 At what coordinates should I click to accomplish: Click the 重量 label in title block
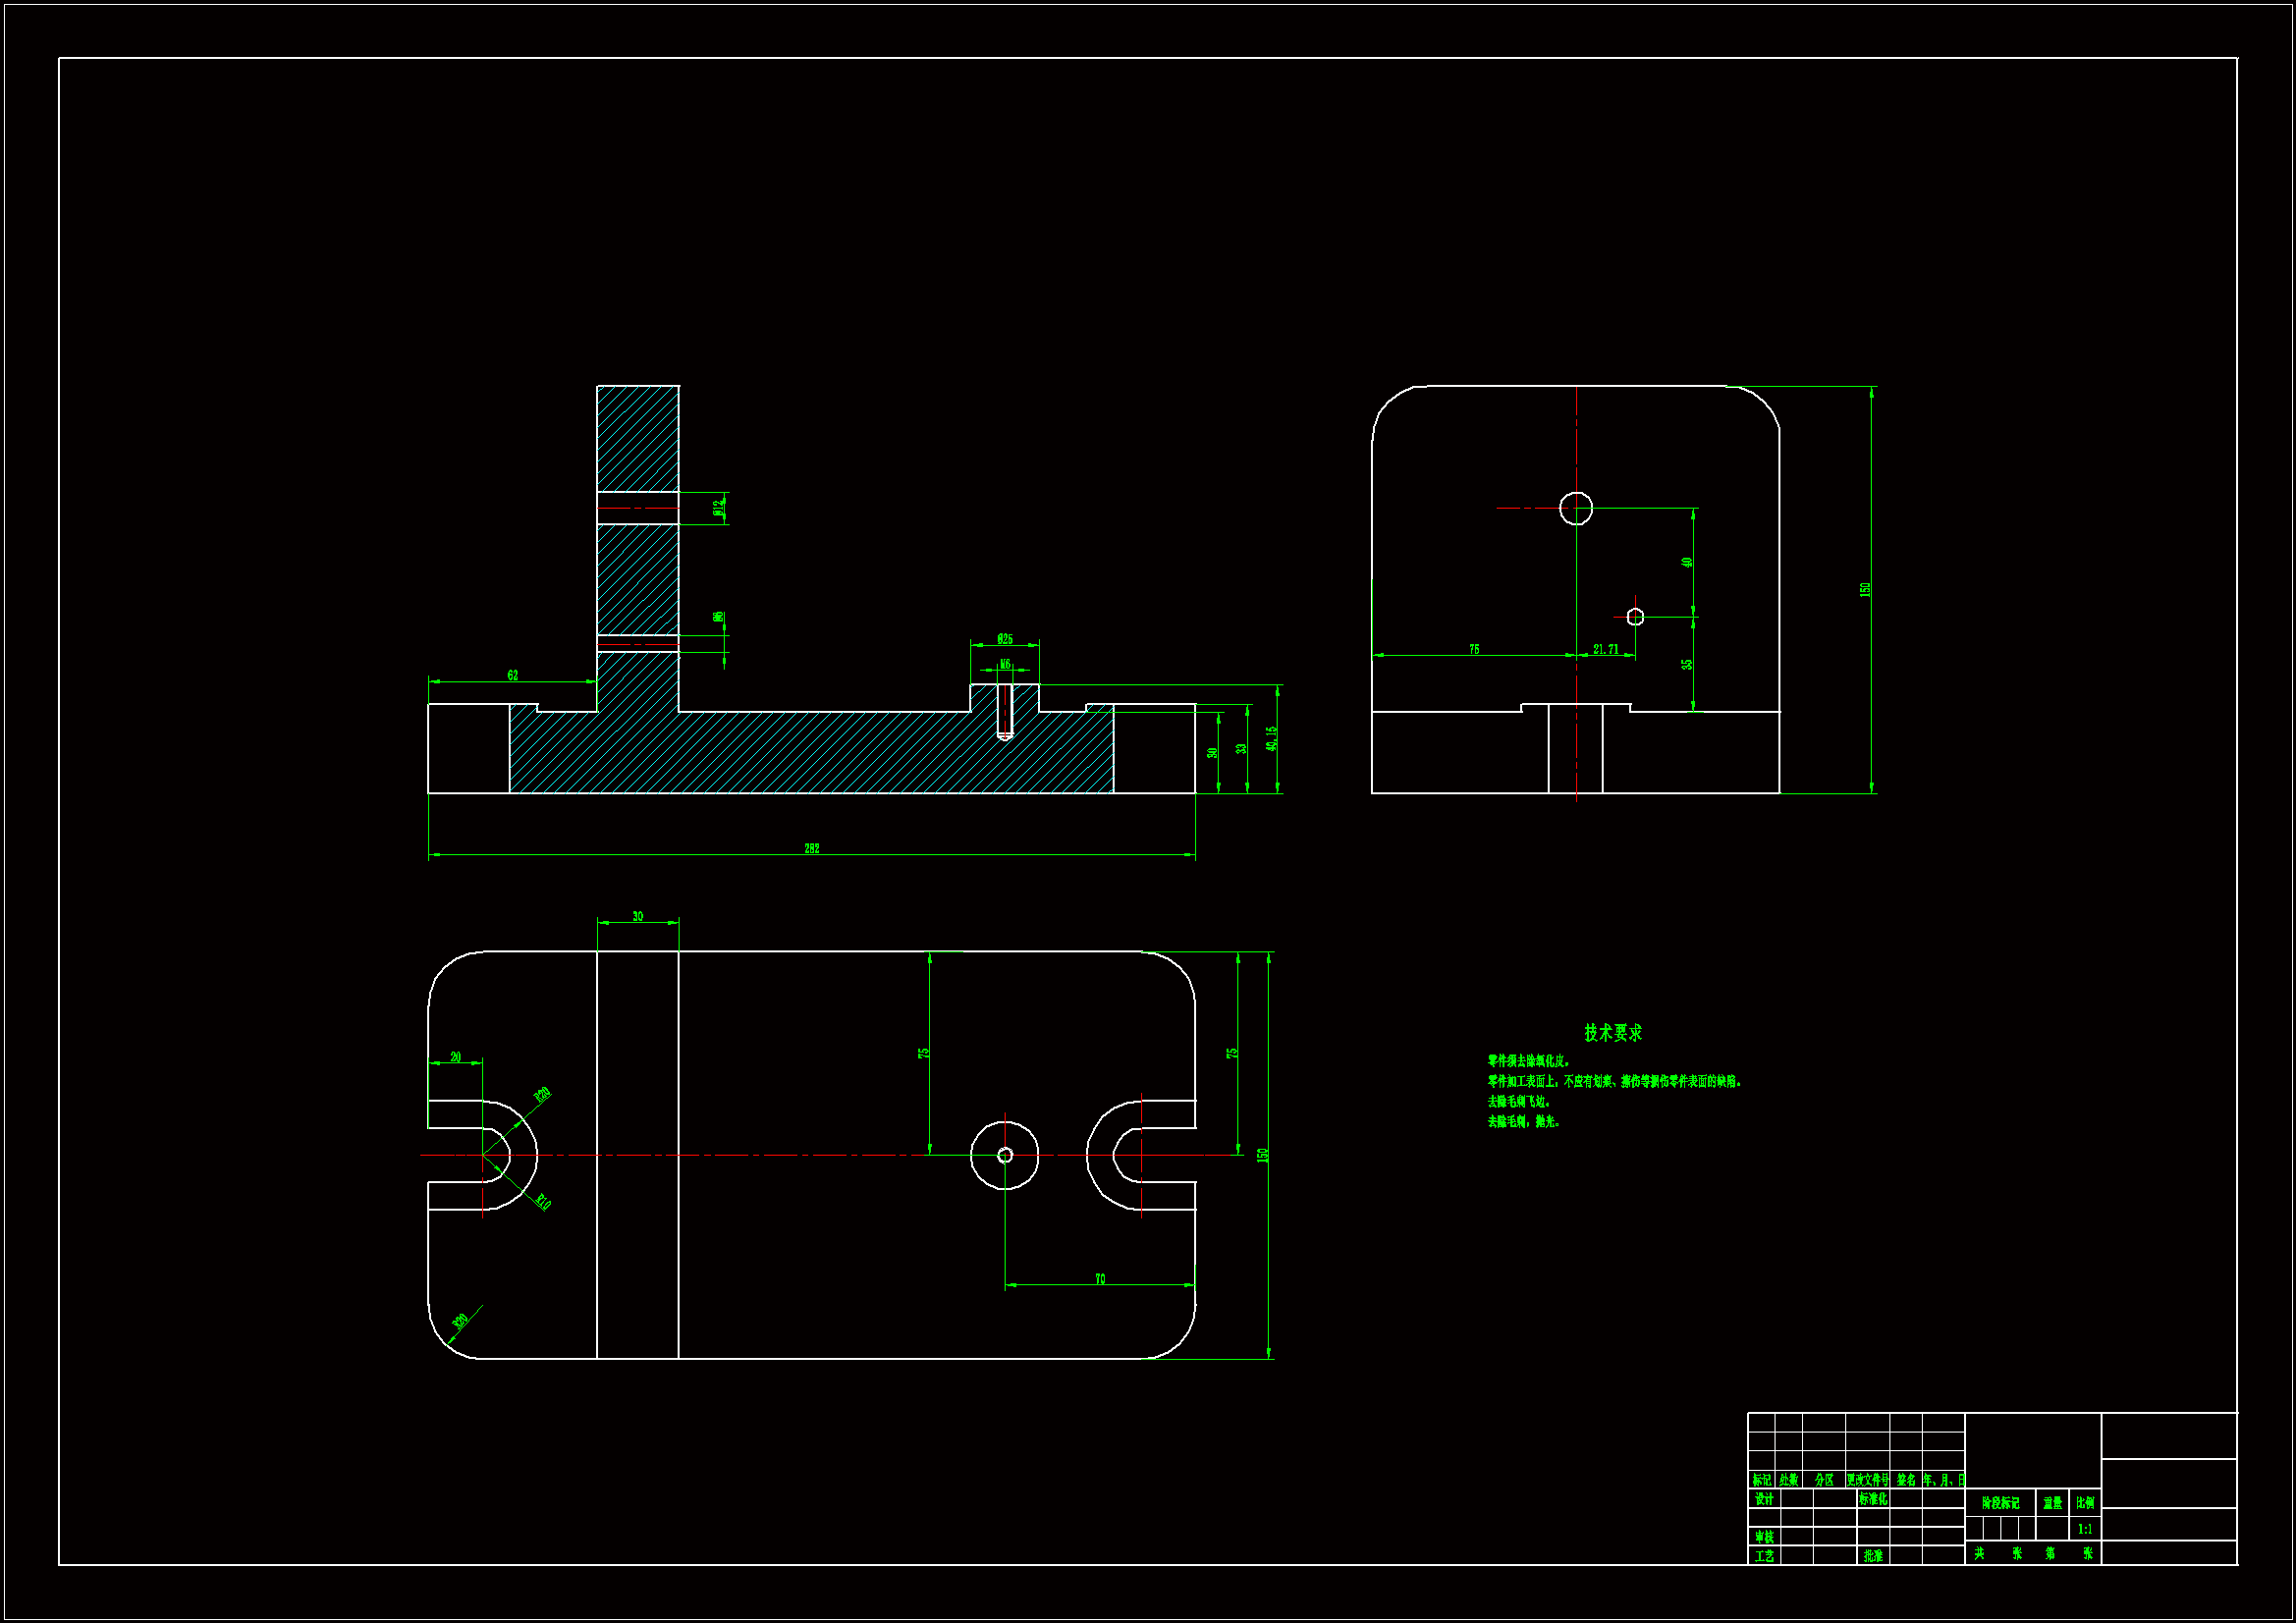[2052, 1503]
